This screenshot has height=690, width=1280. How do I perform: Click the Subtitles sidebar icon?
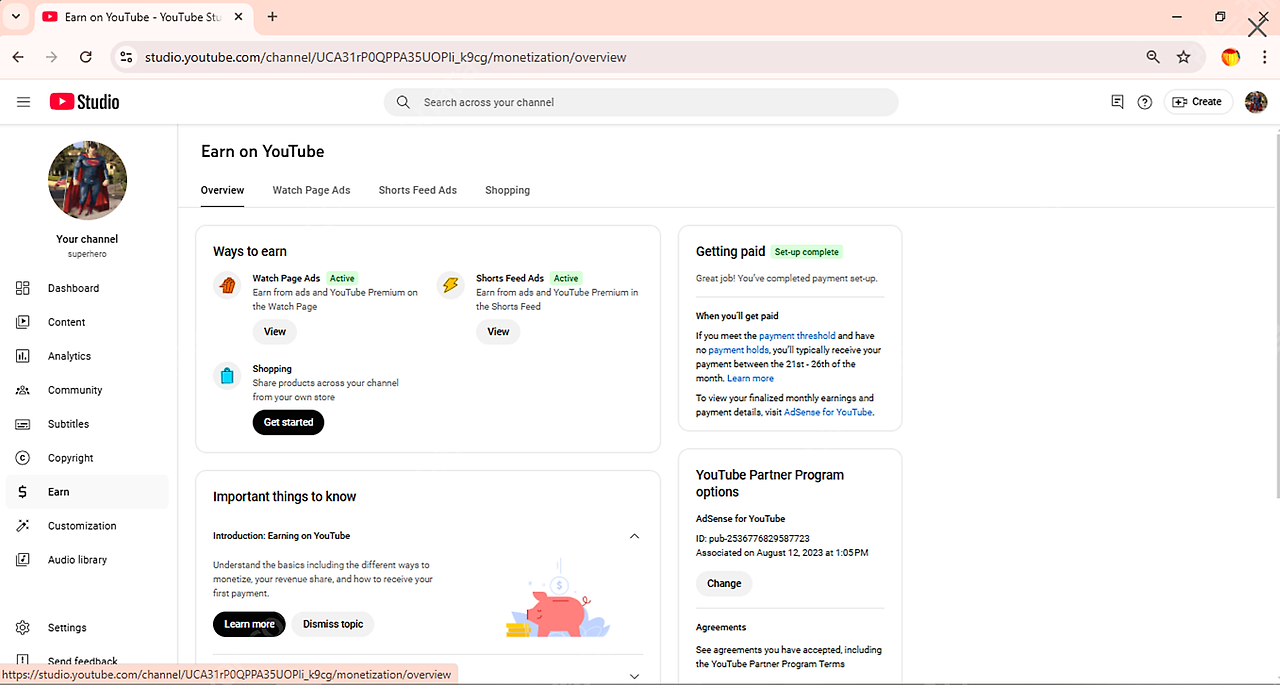(23, 424)
